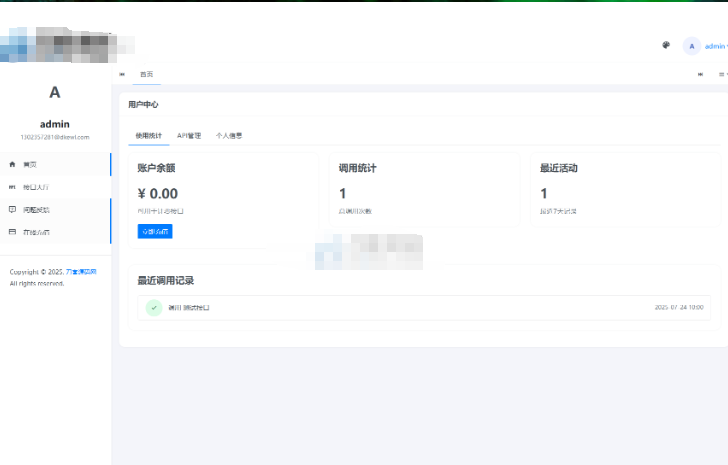Open 接口大厅 in the sidebar menu
The image size is (728, 465).
(55, 187)
